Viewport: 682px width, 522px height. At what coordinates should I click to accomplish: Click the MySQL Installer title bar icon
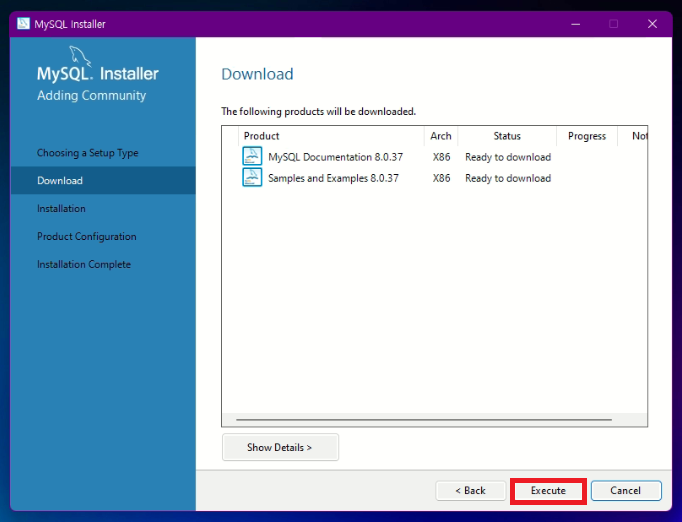click(23, 23)
